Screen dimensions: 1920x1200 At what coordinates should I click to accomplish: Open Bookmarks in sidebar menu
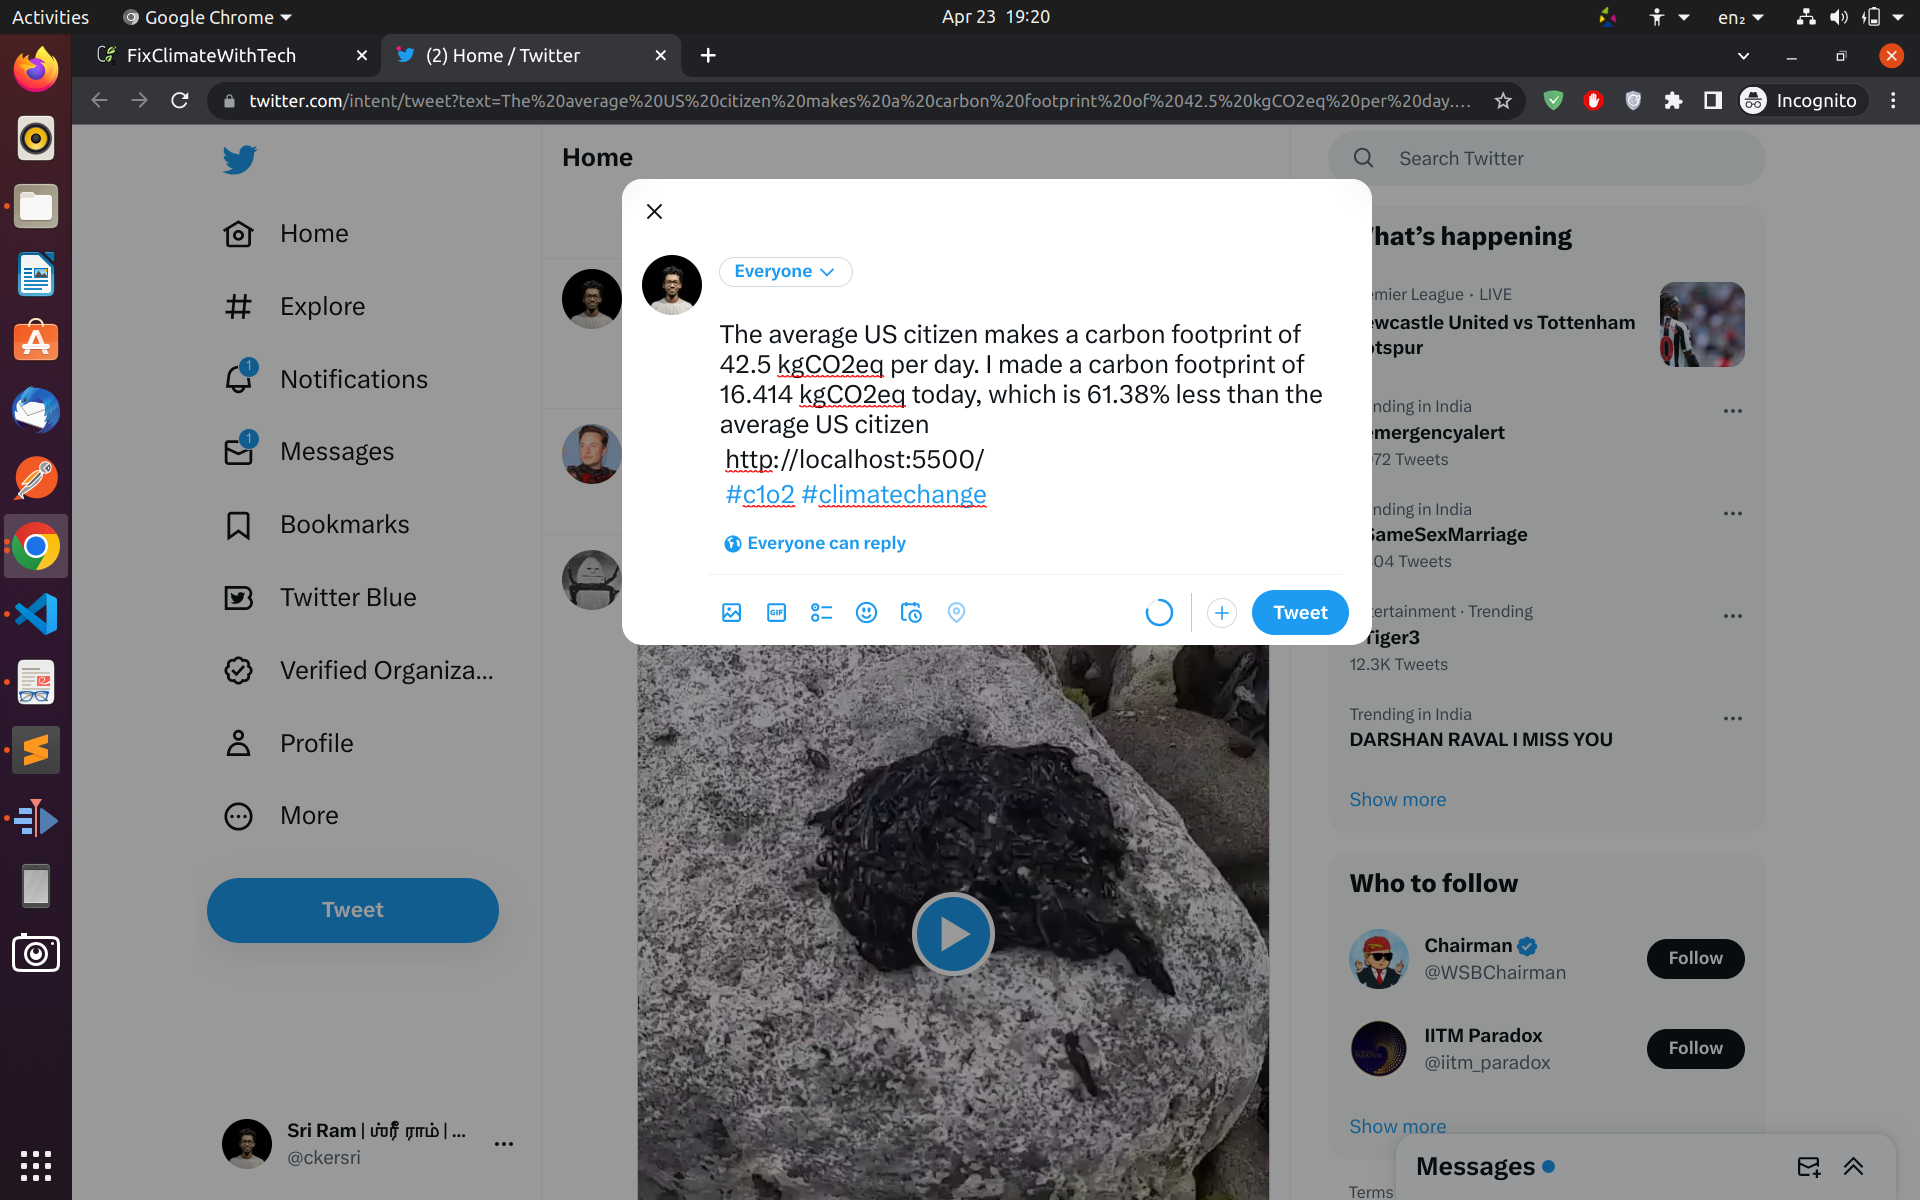344,525
